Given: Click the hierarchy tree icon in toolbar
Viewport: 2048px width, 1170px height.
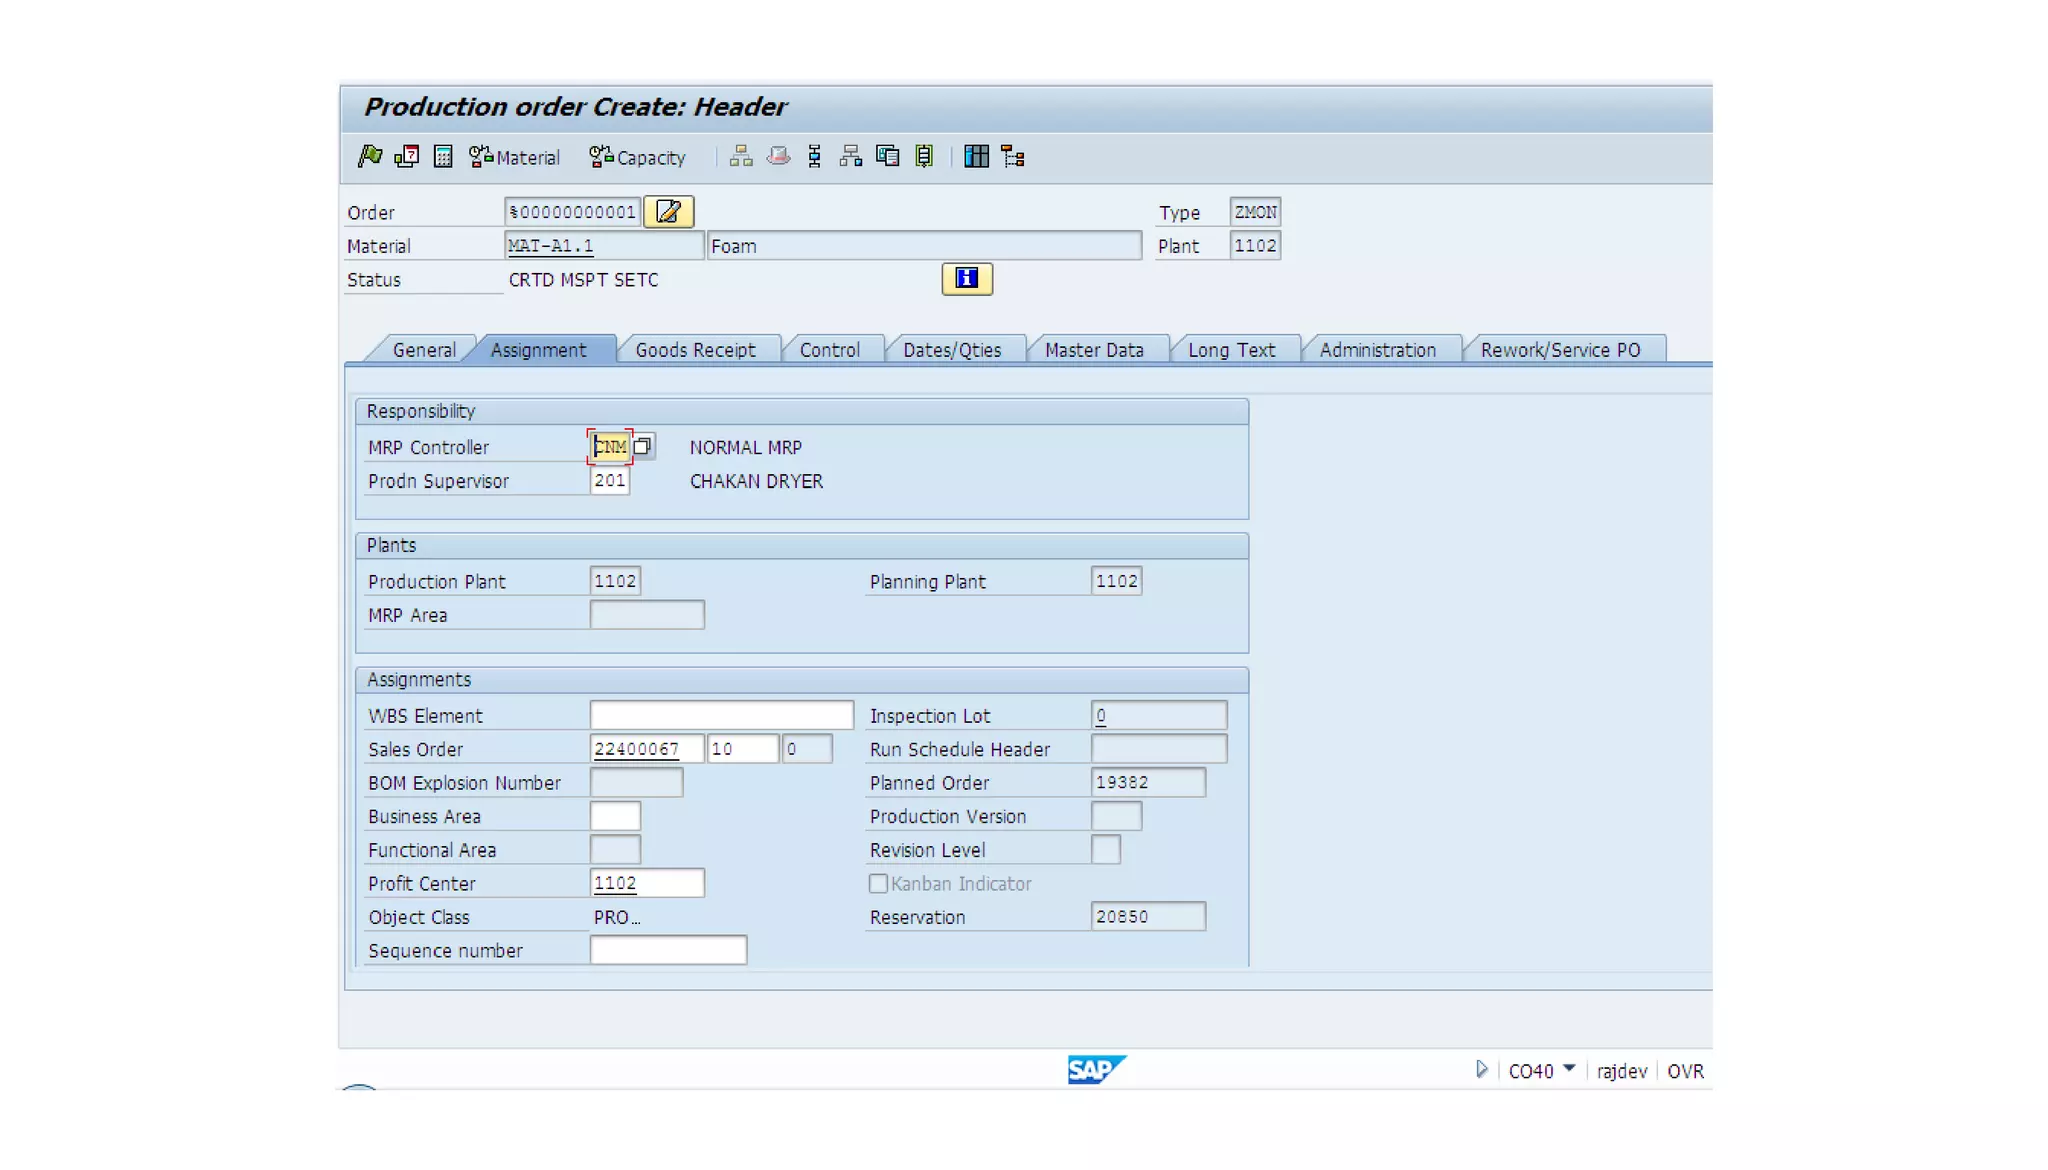Looking at the screenshot, I should 1013,156.
